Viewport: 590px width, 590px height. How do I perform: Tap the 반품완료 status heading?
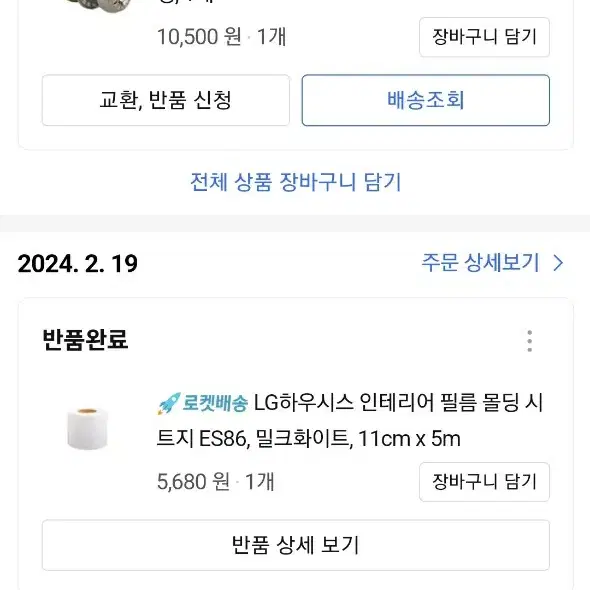click(85, 339)
